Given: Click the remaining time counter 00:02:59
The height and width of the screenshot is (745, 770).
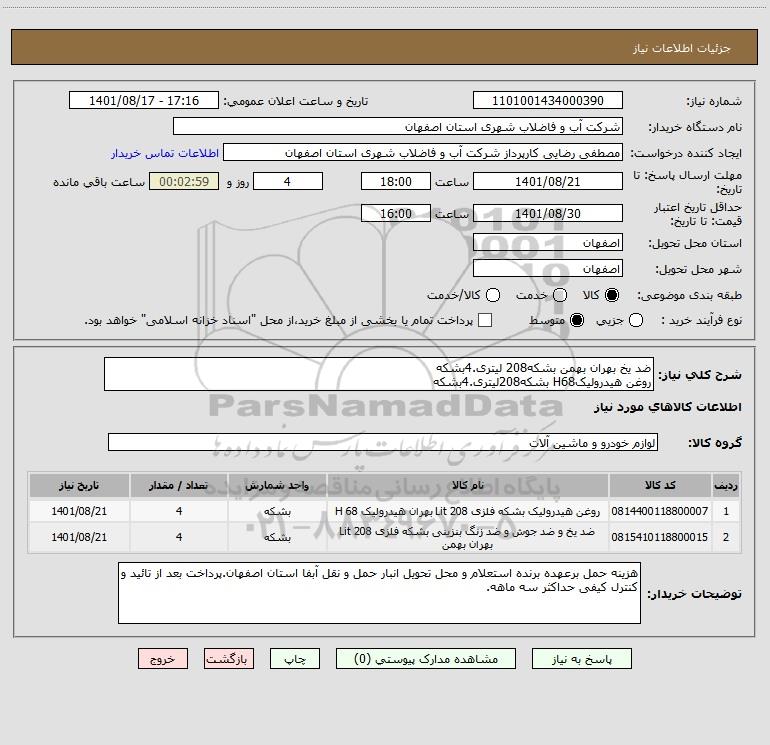Looking at the screenshot, I should (x=184, y=181).
